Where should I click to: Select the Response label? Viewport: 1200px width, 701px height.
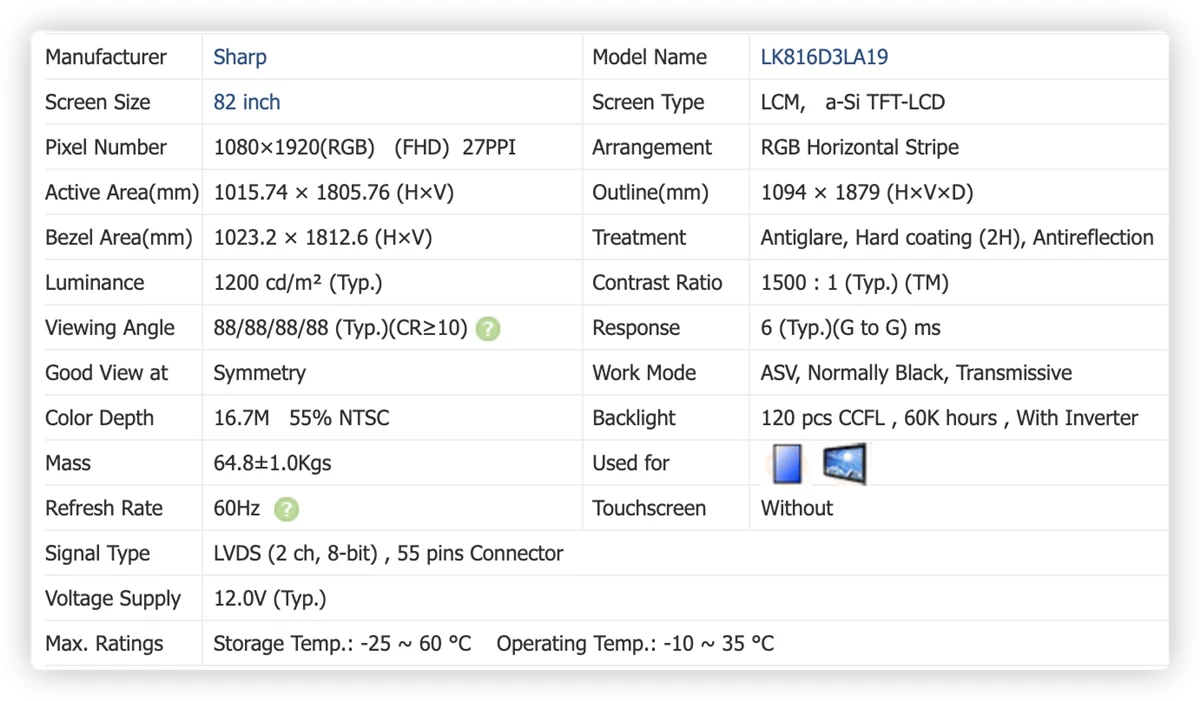636,328
